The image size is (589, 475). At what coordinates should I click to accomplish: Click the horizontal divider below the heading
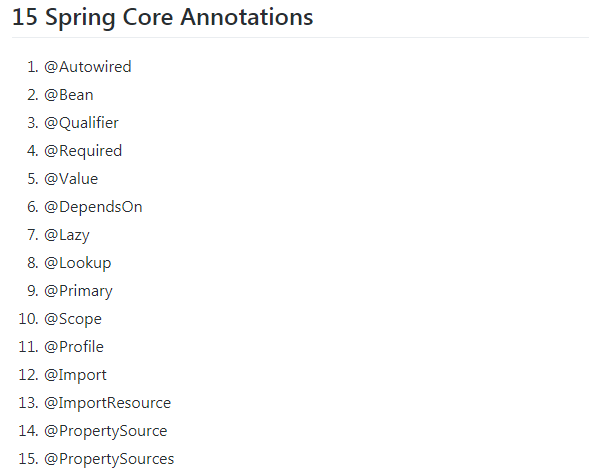pyautogui.click(x=301, y=38)
